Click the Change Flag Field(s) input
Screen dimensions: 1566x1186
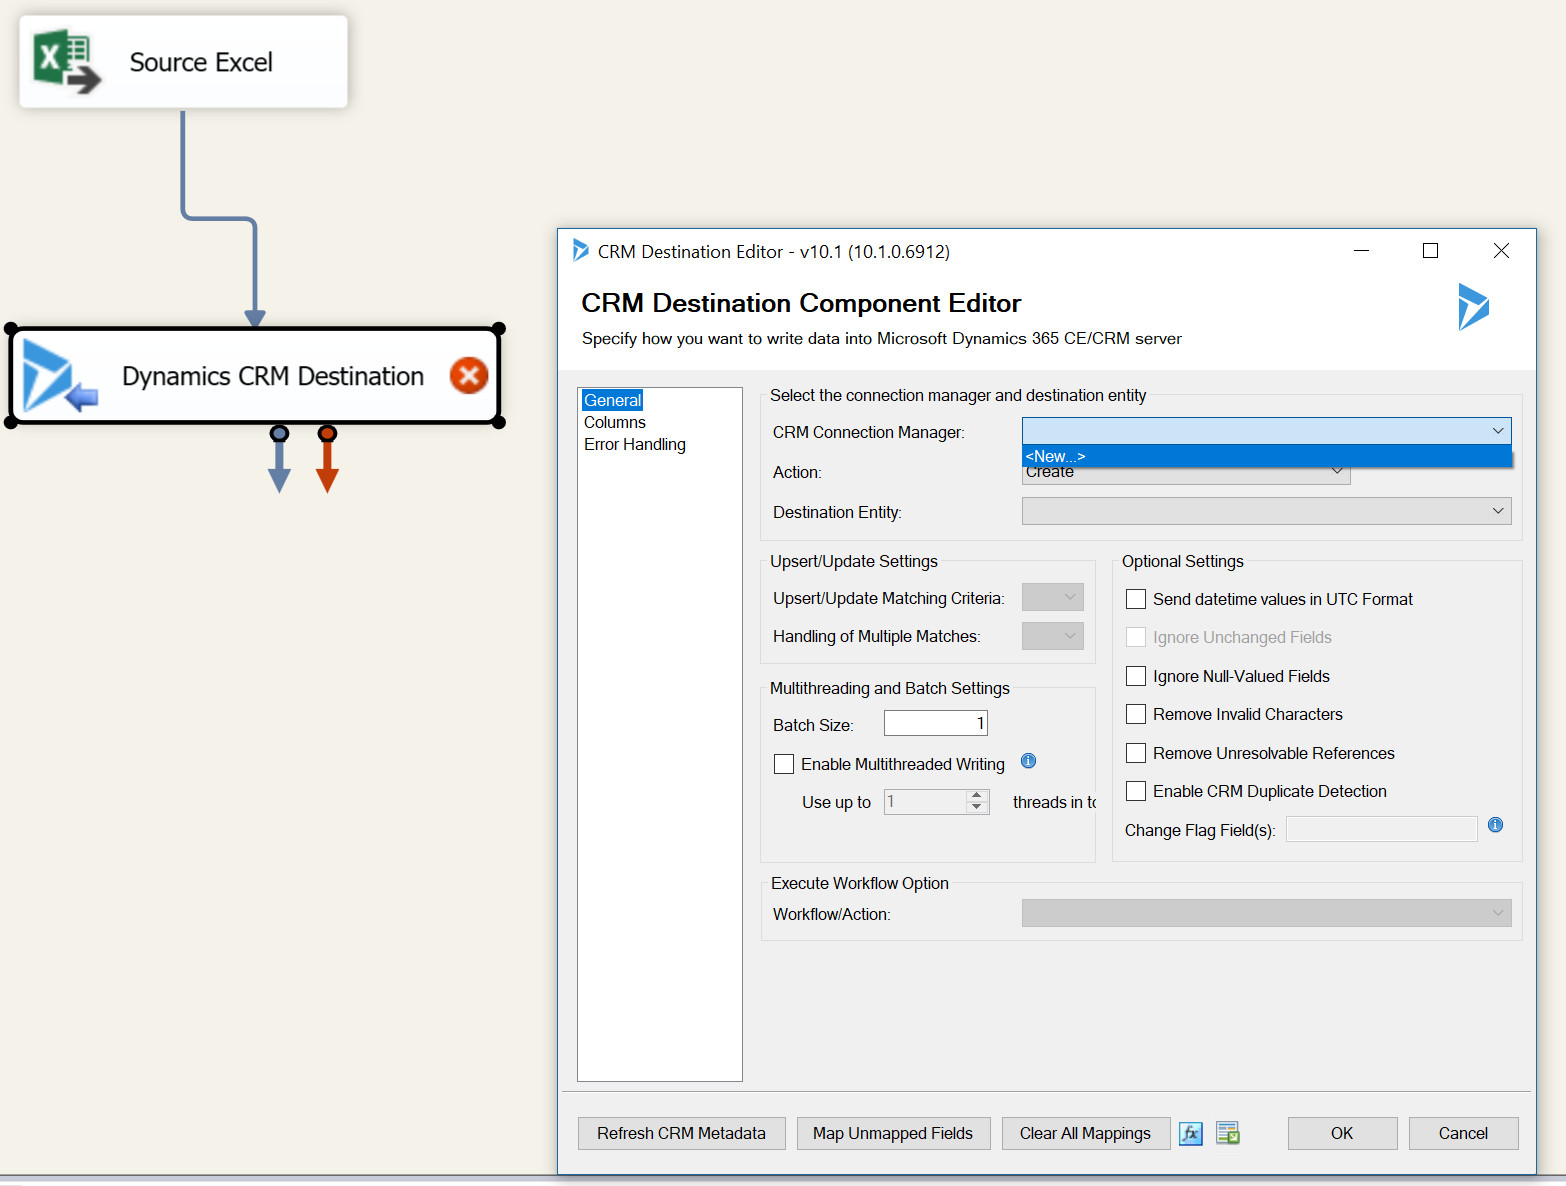click(x=1381, y=829)
